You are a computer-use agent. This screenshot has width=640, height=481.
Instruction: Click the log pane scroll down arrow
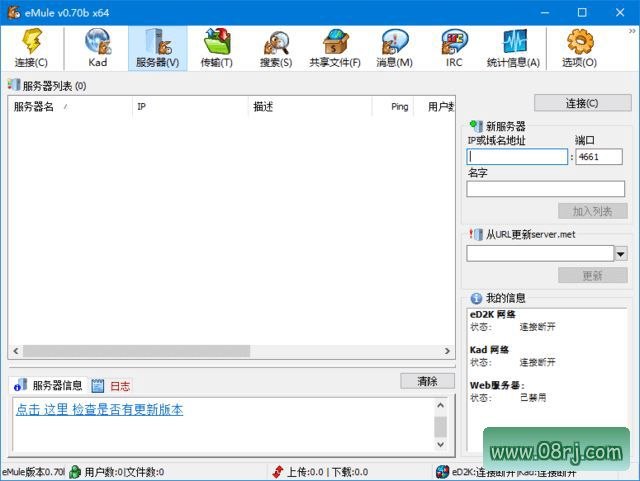(440, 444)
